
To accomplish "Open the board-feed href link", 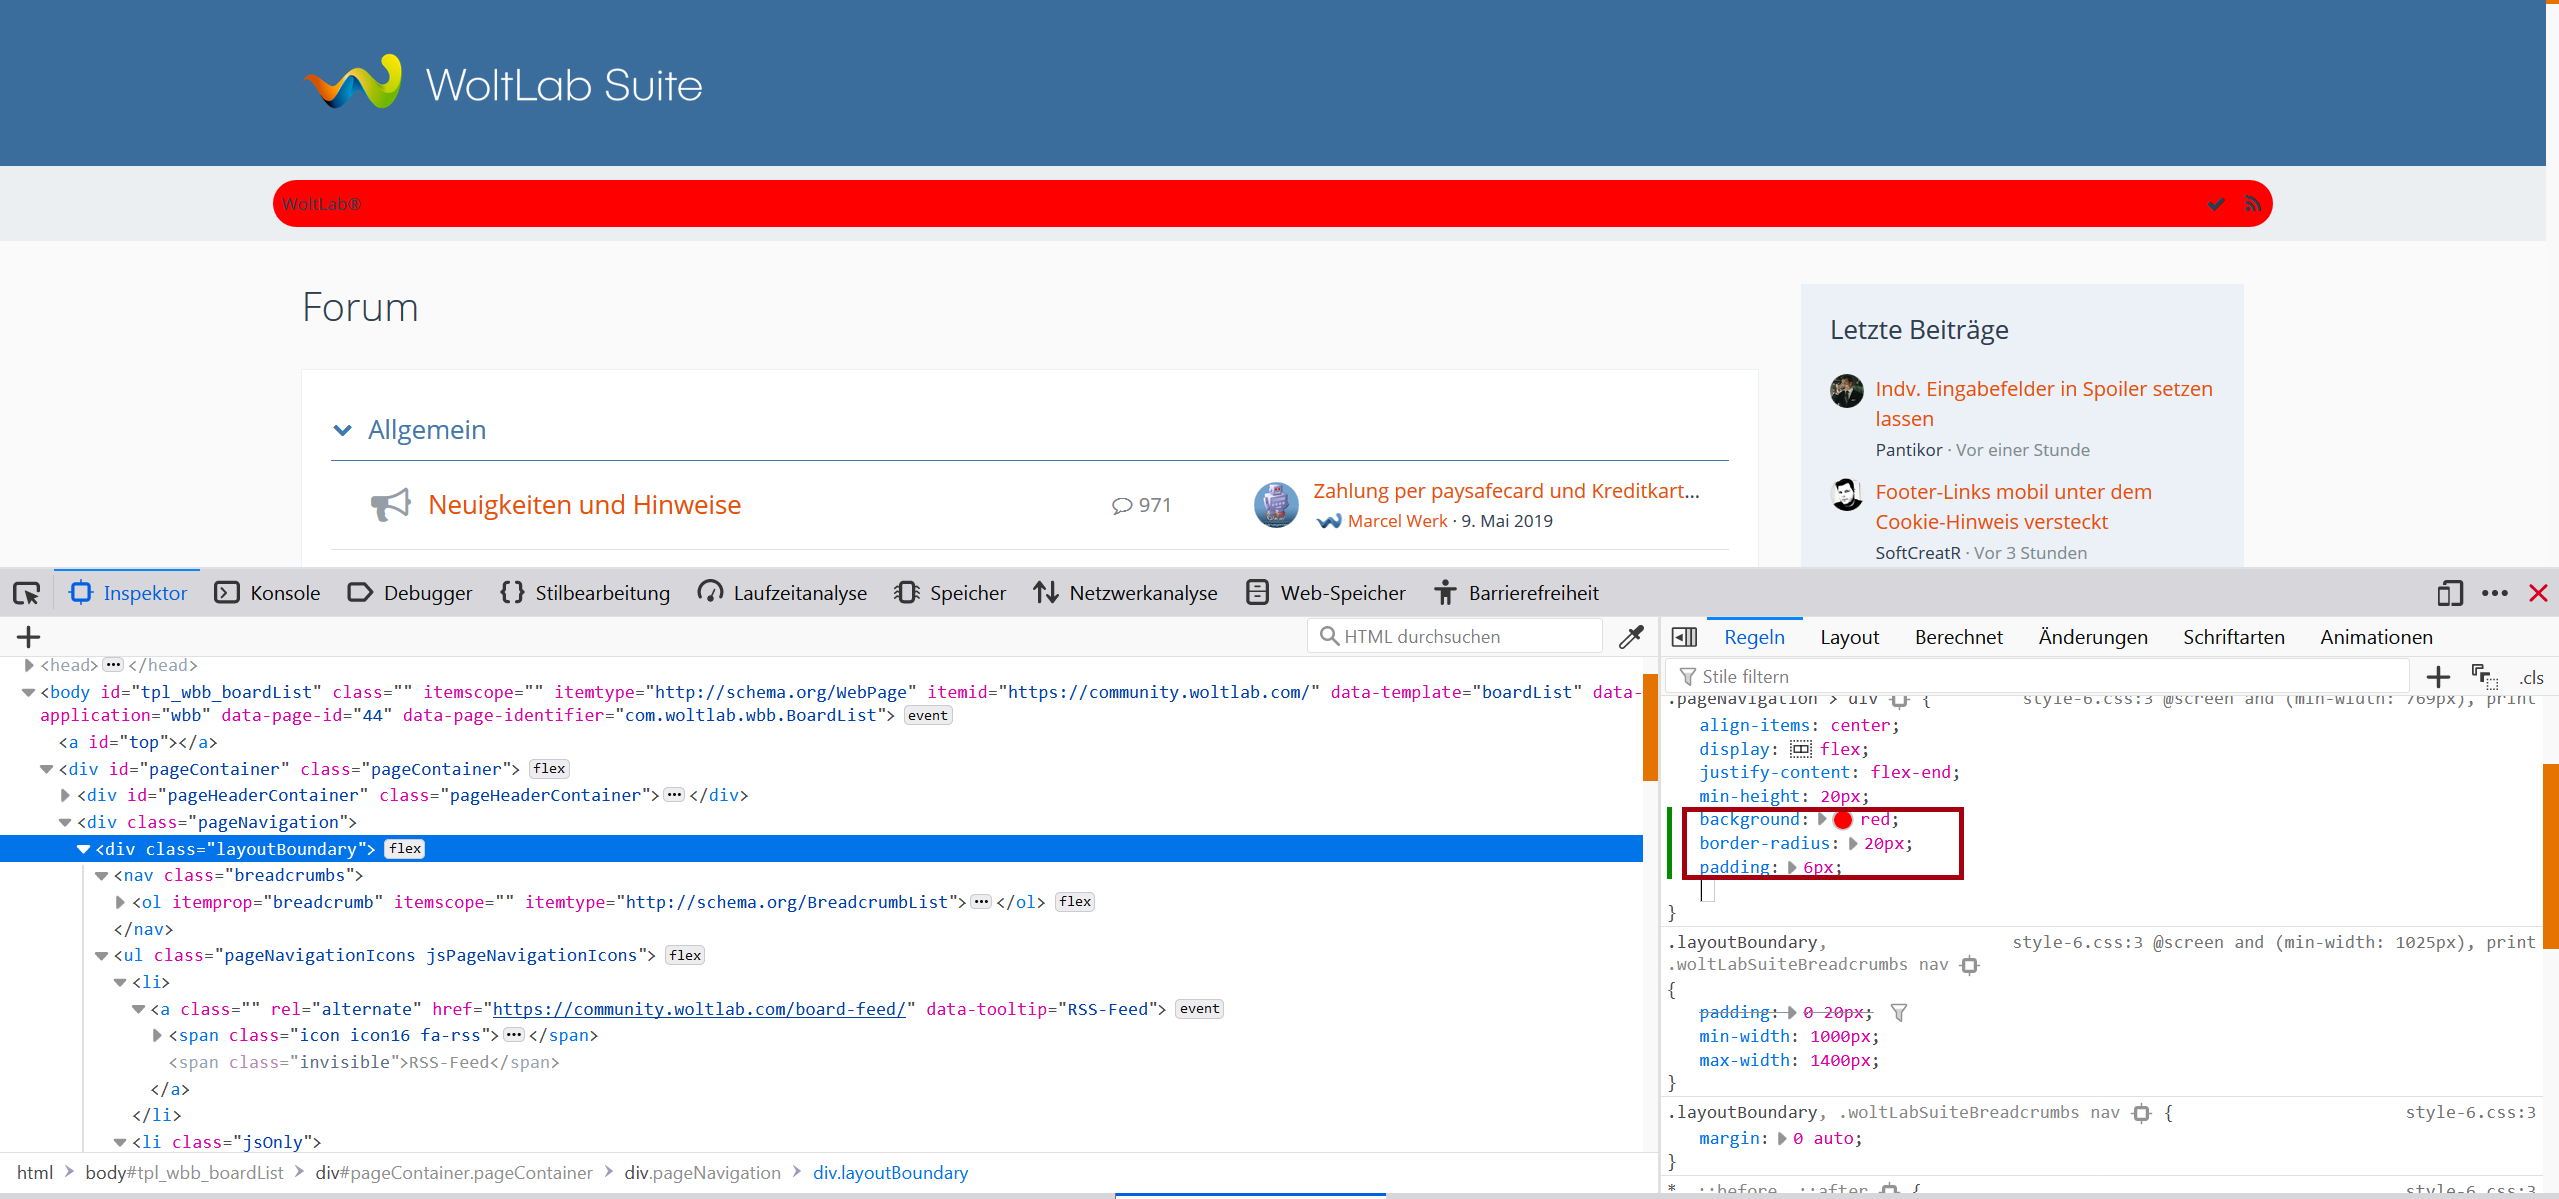I will tap(699, 1009).
